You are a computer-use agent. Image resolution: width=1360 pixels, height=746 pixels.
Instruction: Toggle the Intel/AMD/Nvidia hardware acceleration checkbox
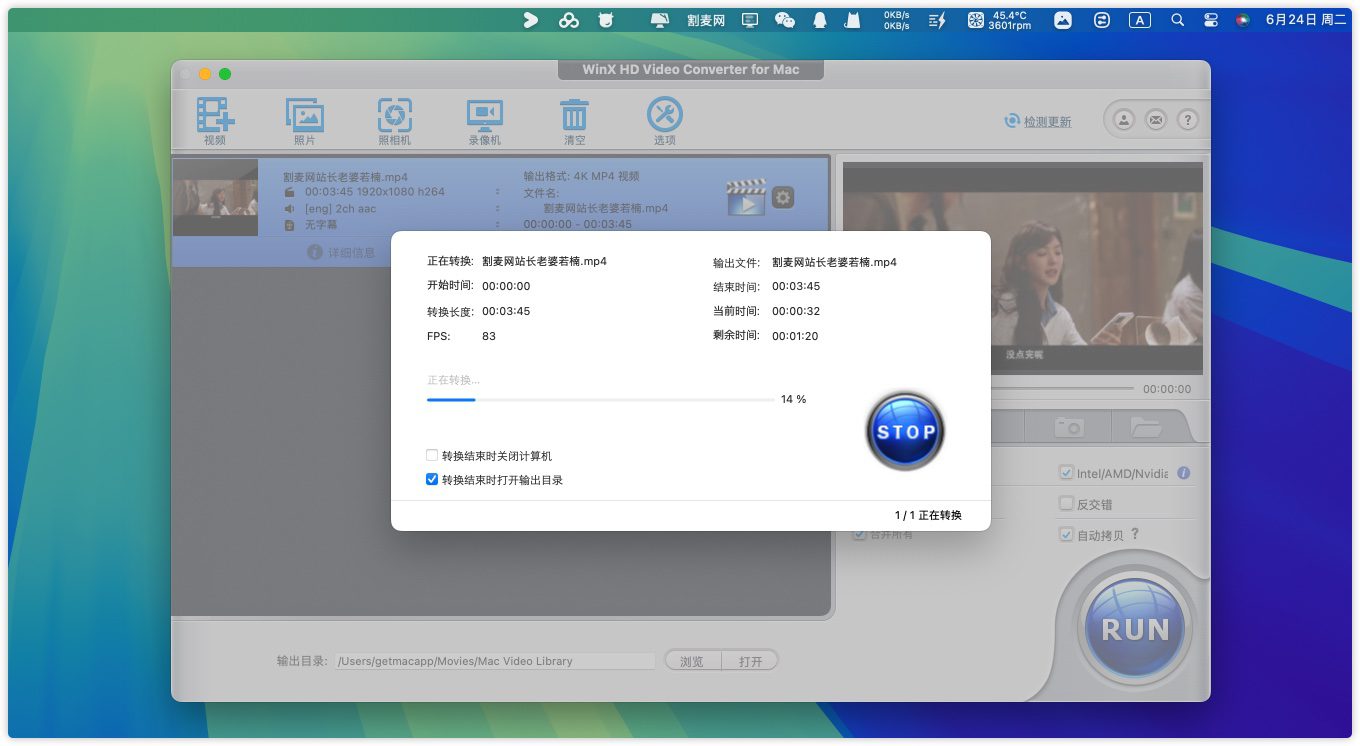click(1066, 473)
